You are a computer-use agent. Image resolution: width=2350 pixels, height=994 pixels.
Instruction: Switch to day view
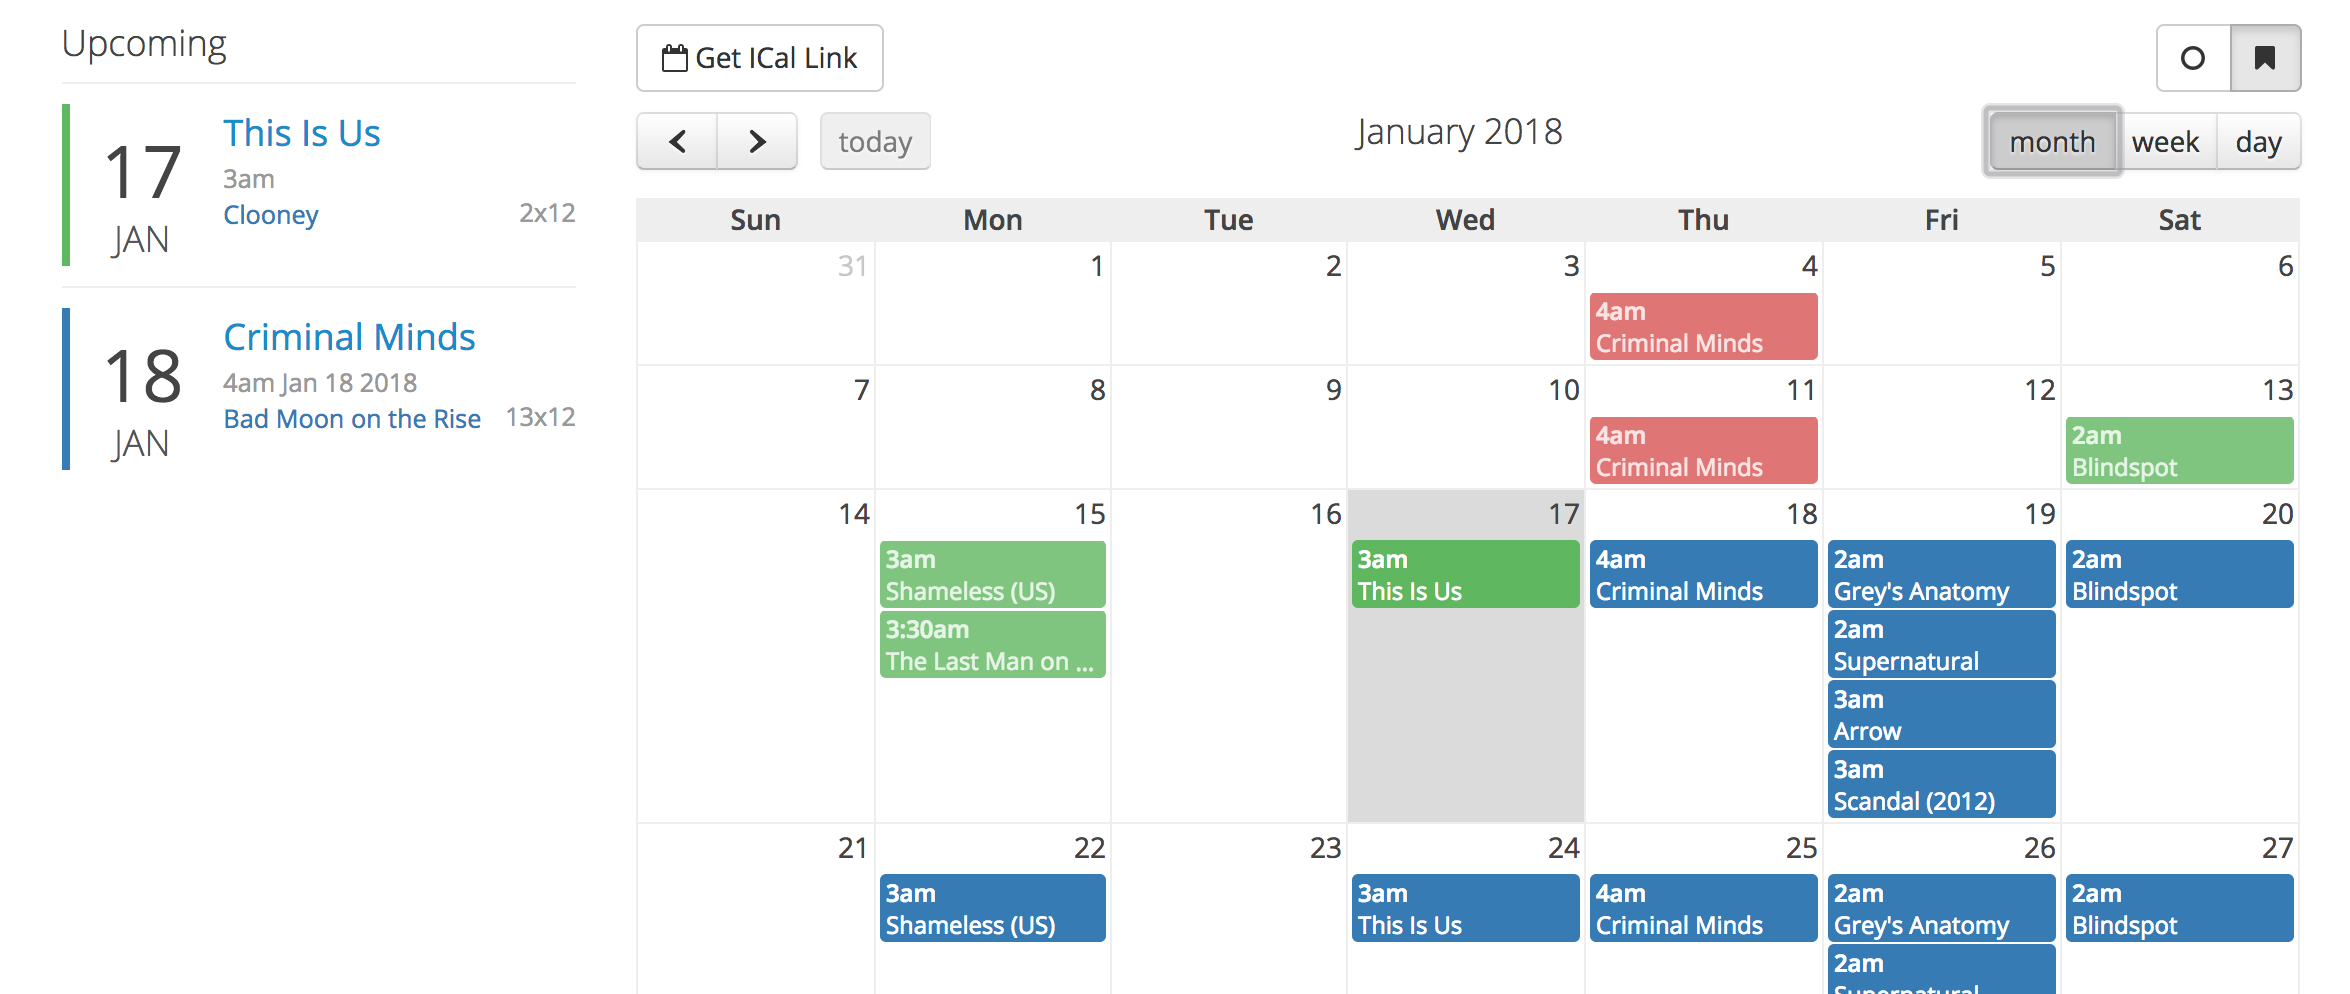2258,141
